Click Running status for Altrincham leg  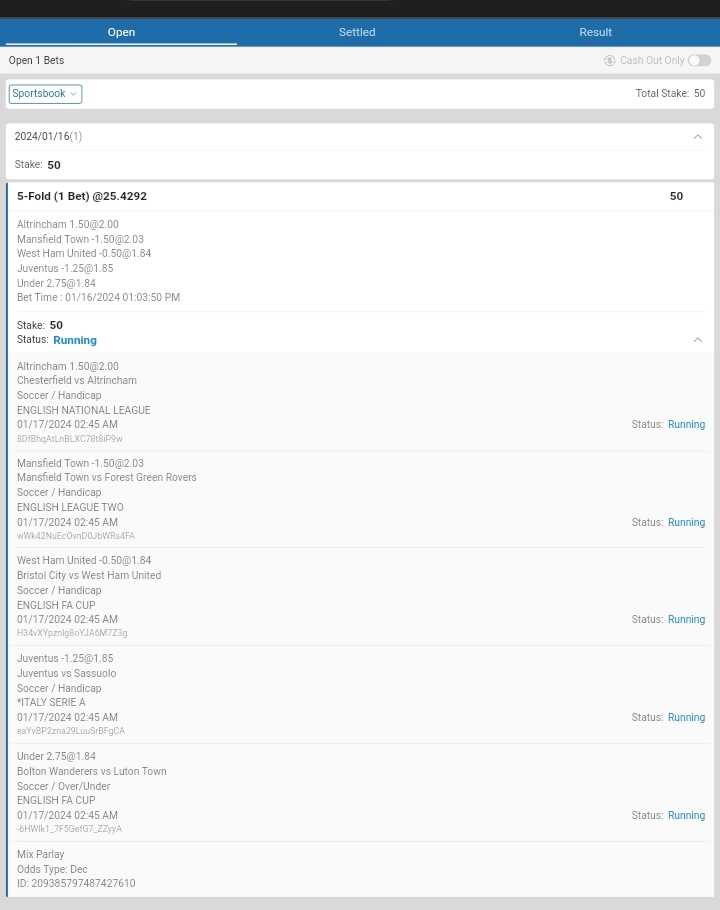tap(686, 424)
